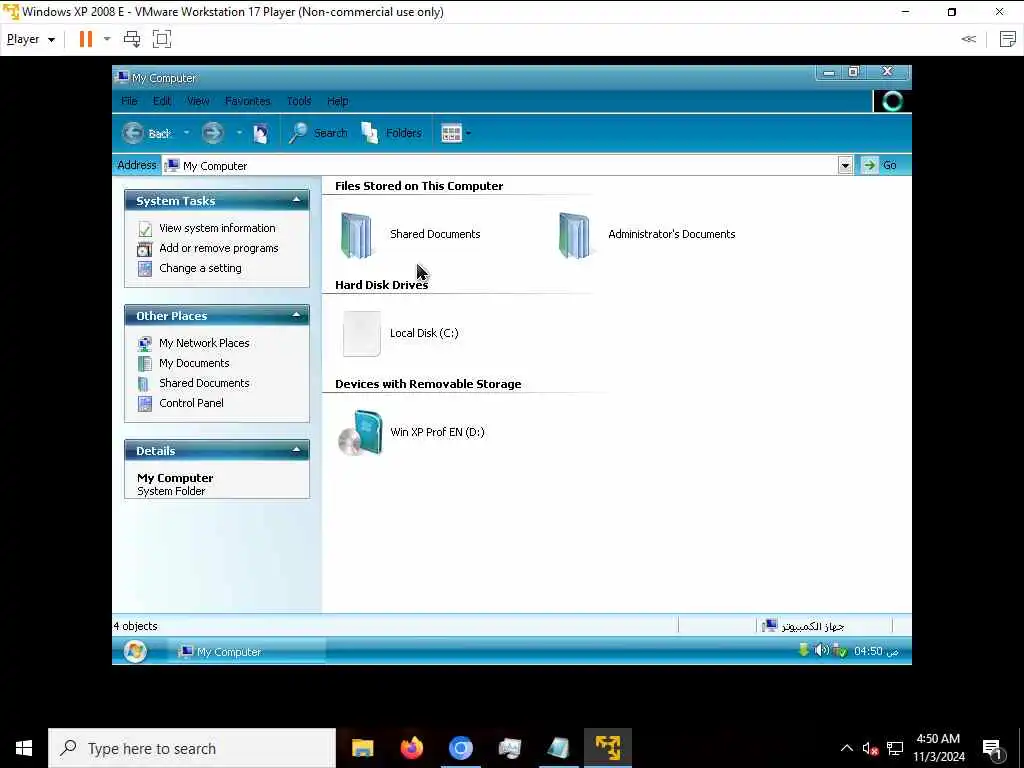Open the Forward history dropdown arrow

(x=239, y=133)
